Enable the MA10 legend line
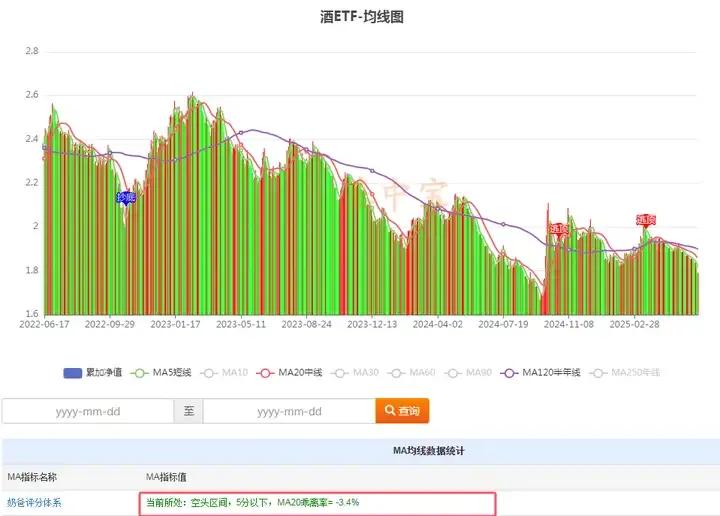The width and height of the screenshot is (720, 516). click(225, 373)
